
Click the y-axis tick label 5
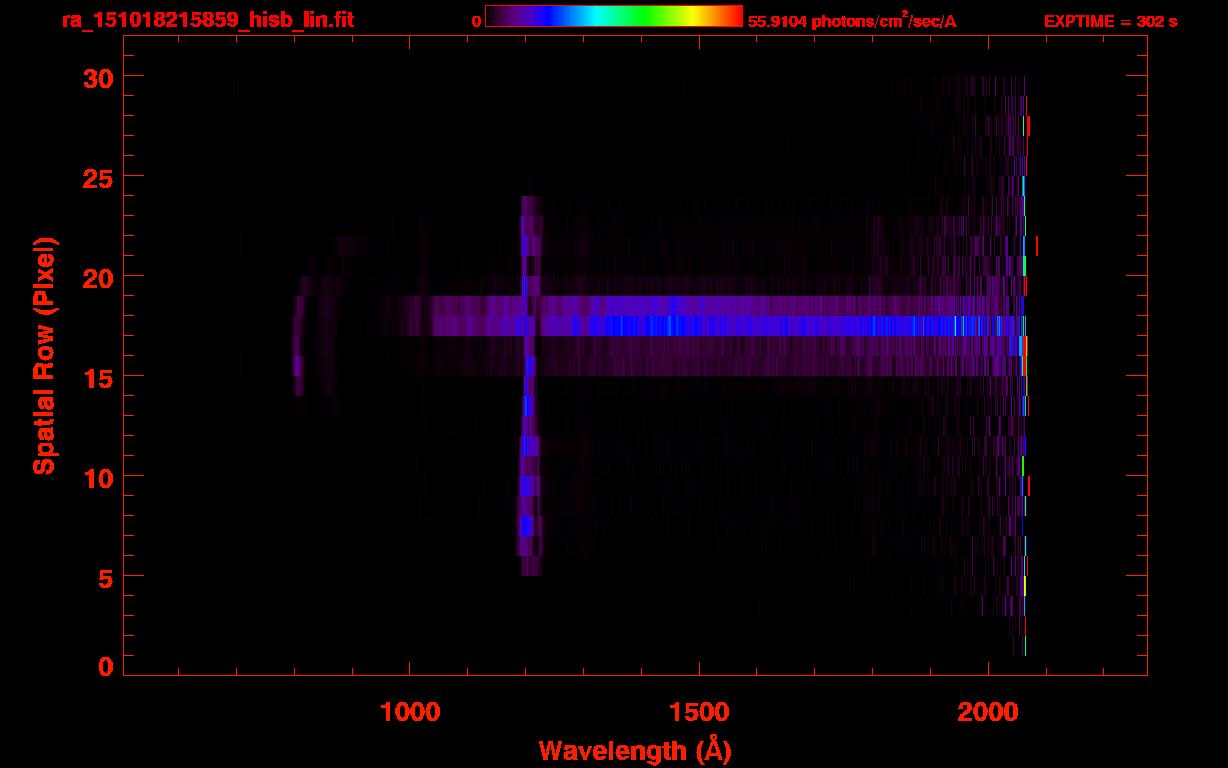(106, 577)
